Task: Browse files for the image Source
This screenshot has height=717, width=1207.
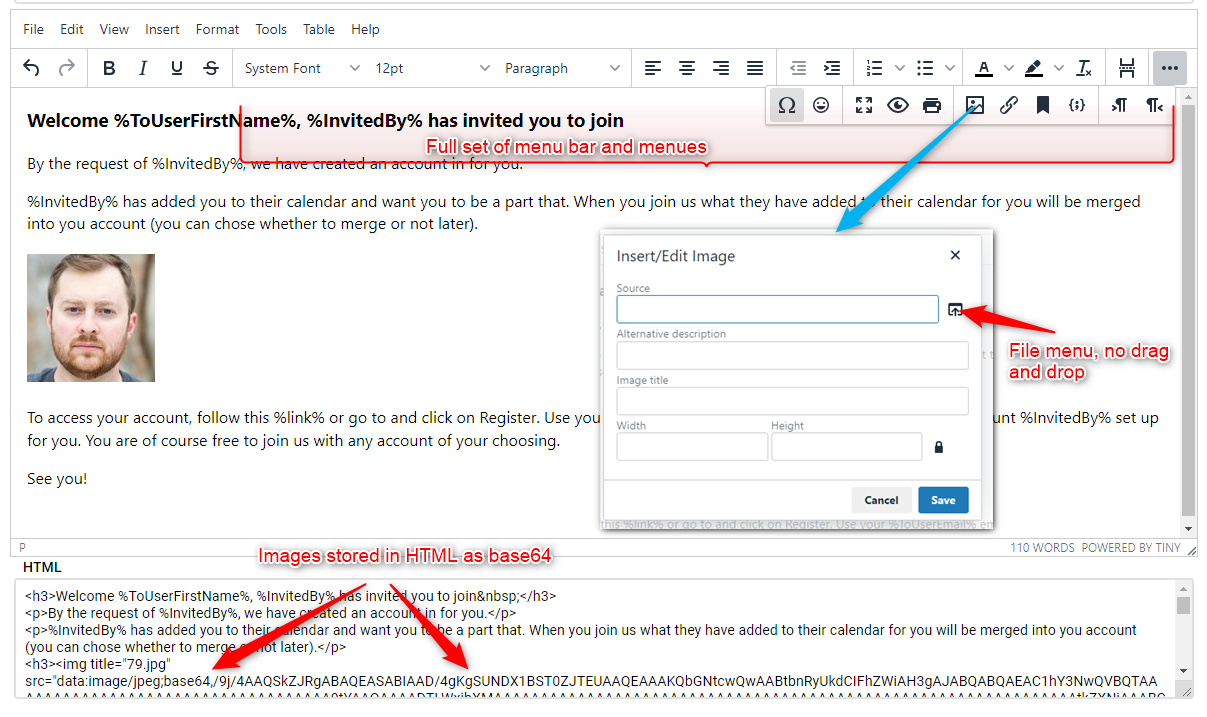Action: click(x=957, y=309)
